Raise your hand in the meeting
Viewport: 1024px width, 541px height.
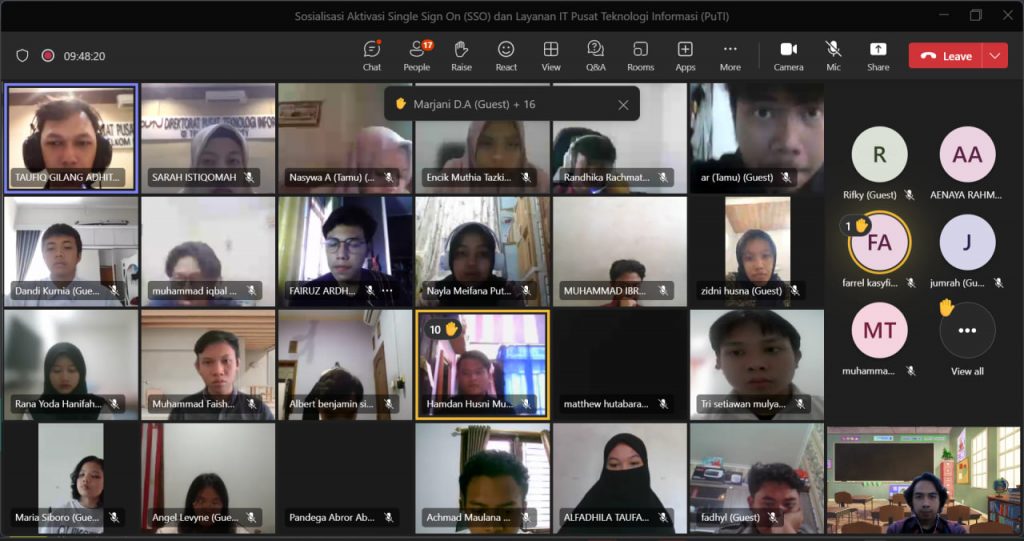coord(461,55)
